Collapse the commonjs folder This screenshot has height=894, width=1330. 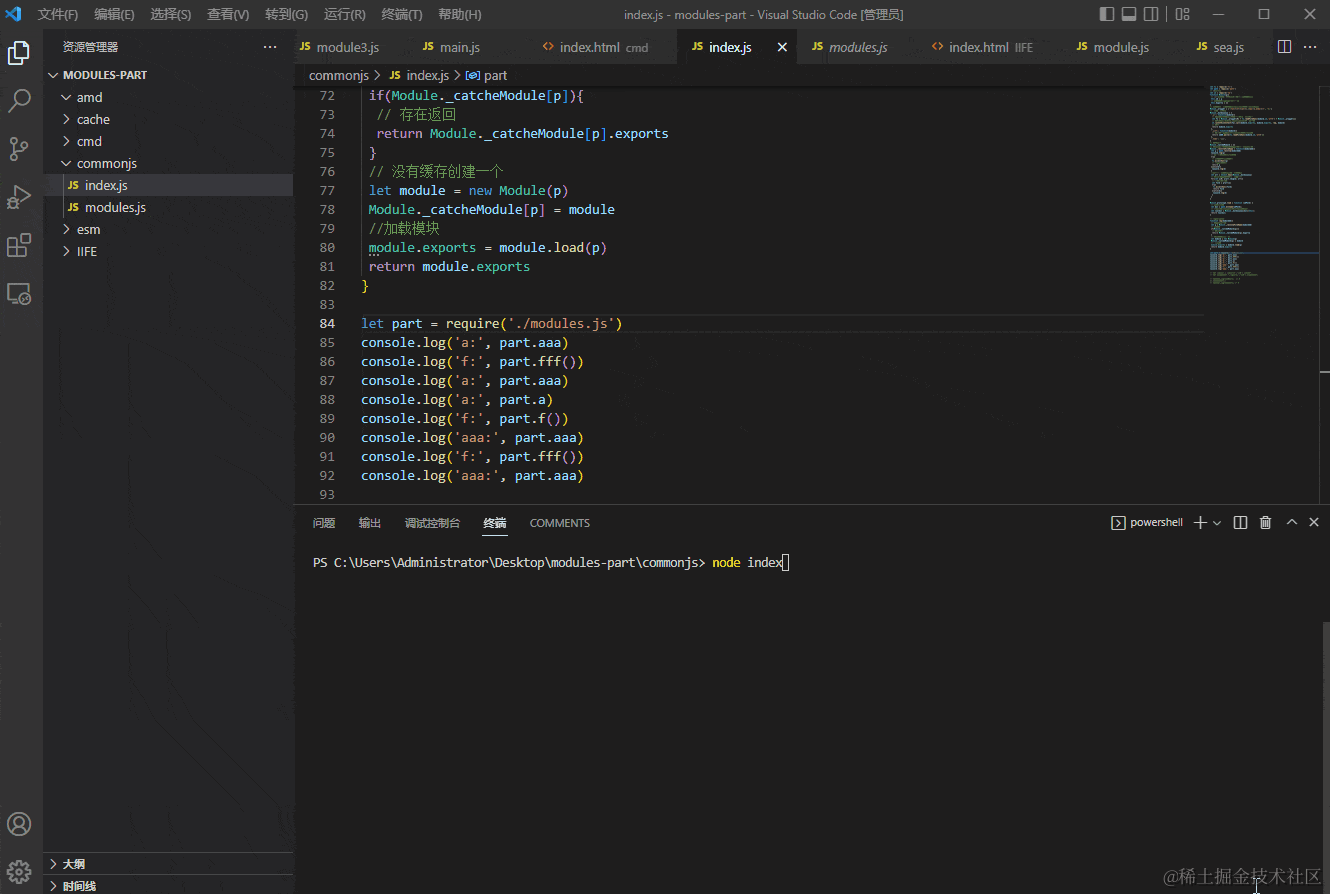point(104,163)
